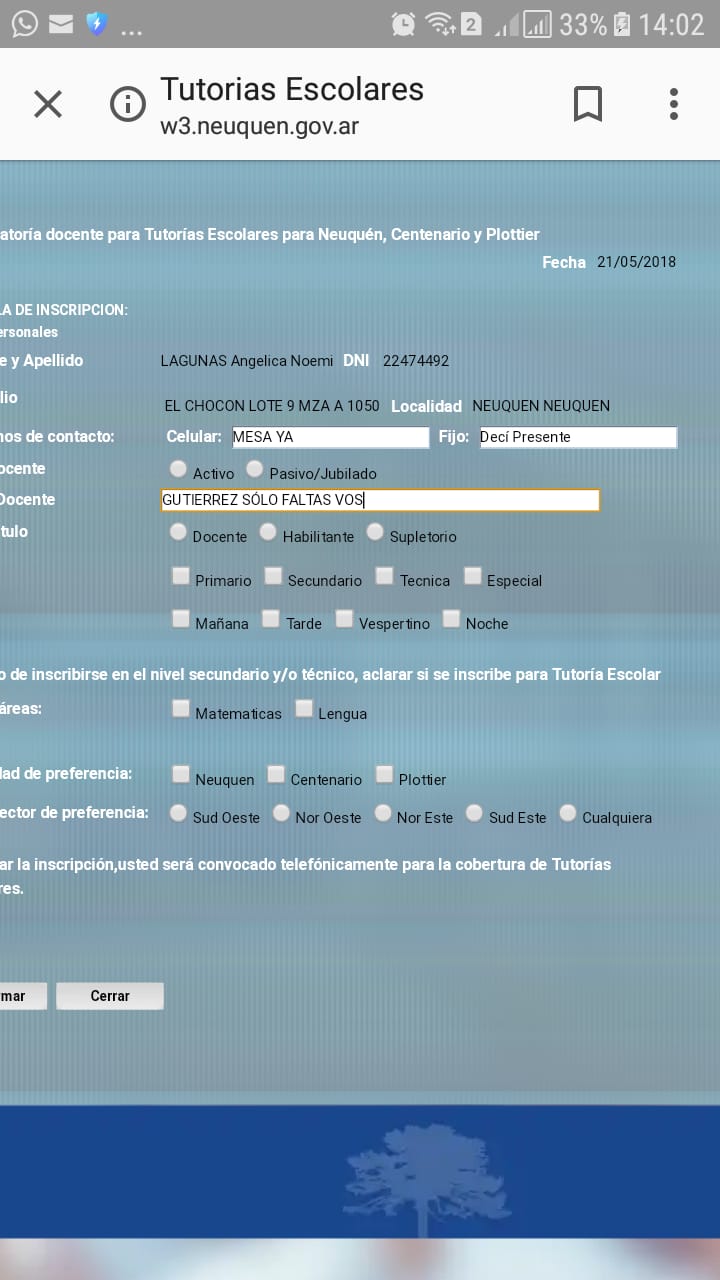This screenshot has width=720, height=1280.
Task: Click into the Celular input field
Action: click(329, 437)
